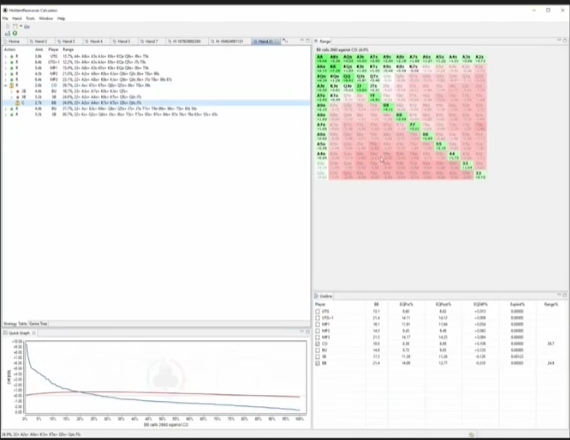The width and height of the screenshot is (570, 440).
Task: Switch to the Hand 4 tab
Action: [x=96, y=41]
